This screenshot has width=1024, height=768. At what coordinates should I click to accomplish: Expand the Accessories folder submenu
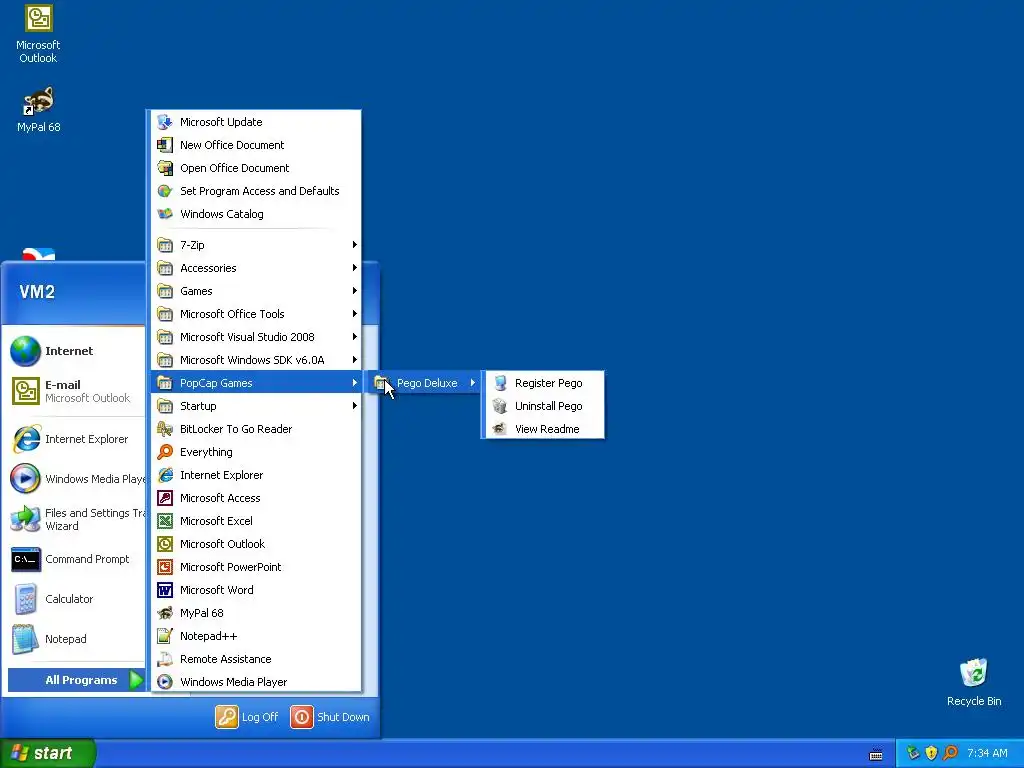(257, 268)
